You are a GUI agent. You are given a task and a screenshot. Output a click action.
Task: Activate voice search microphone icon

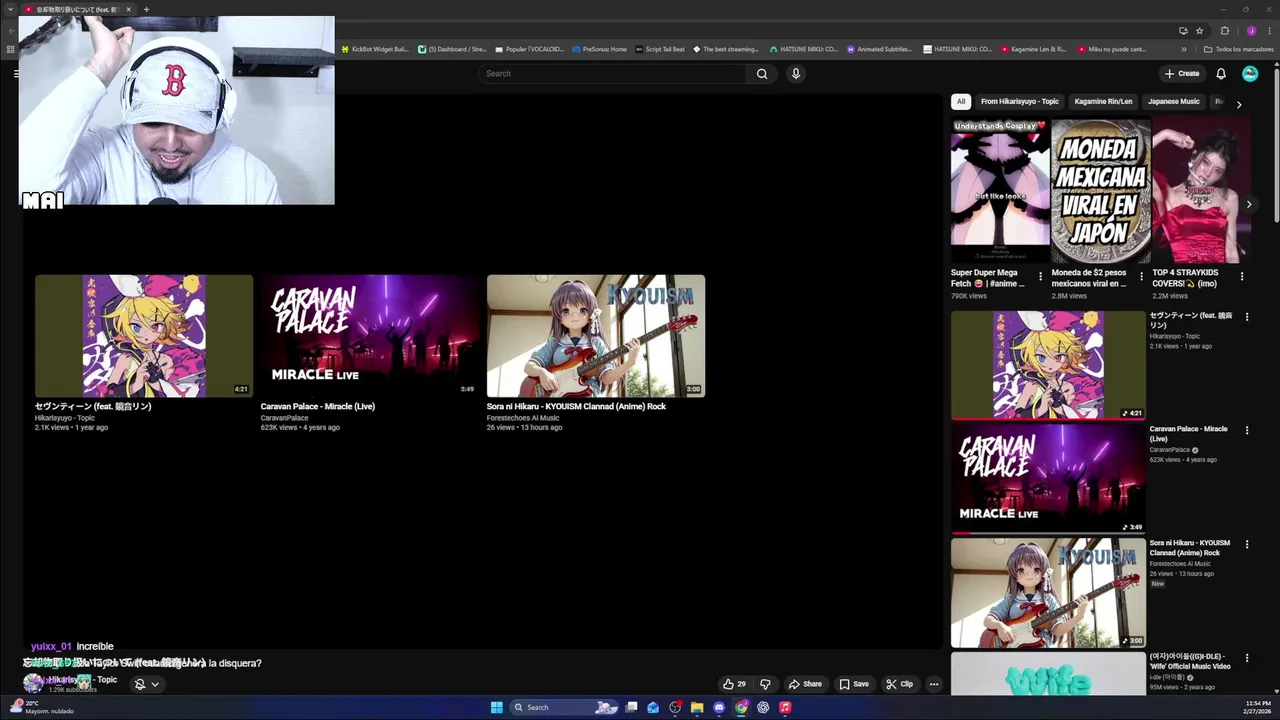[x=796, y=73]
